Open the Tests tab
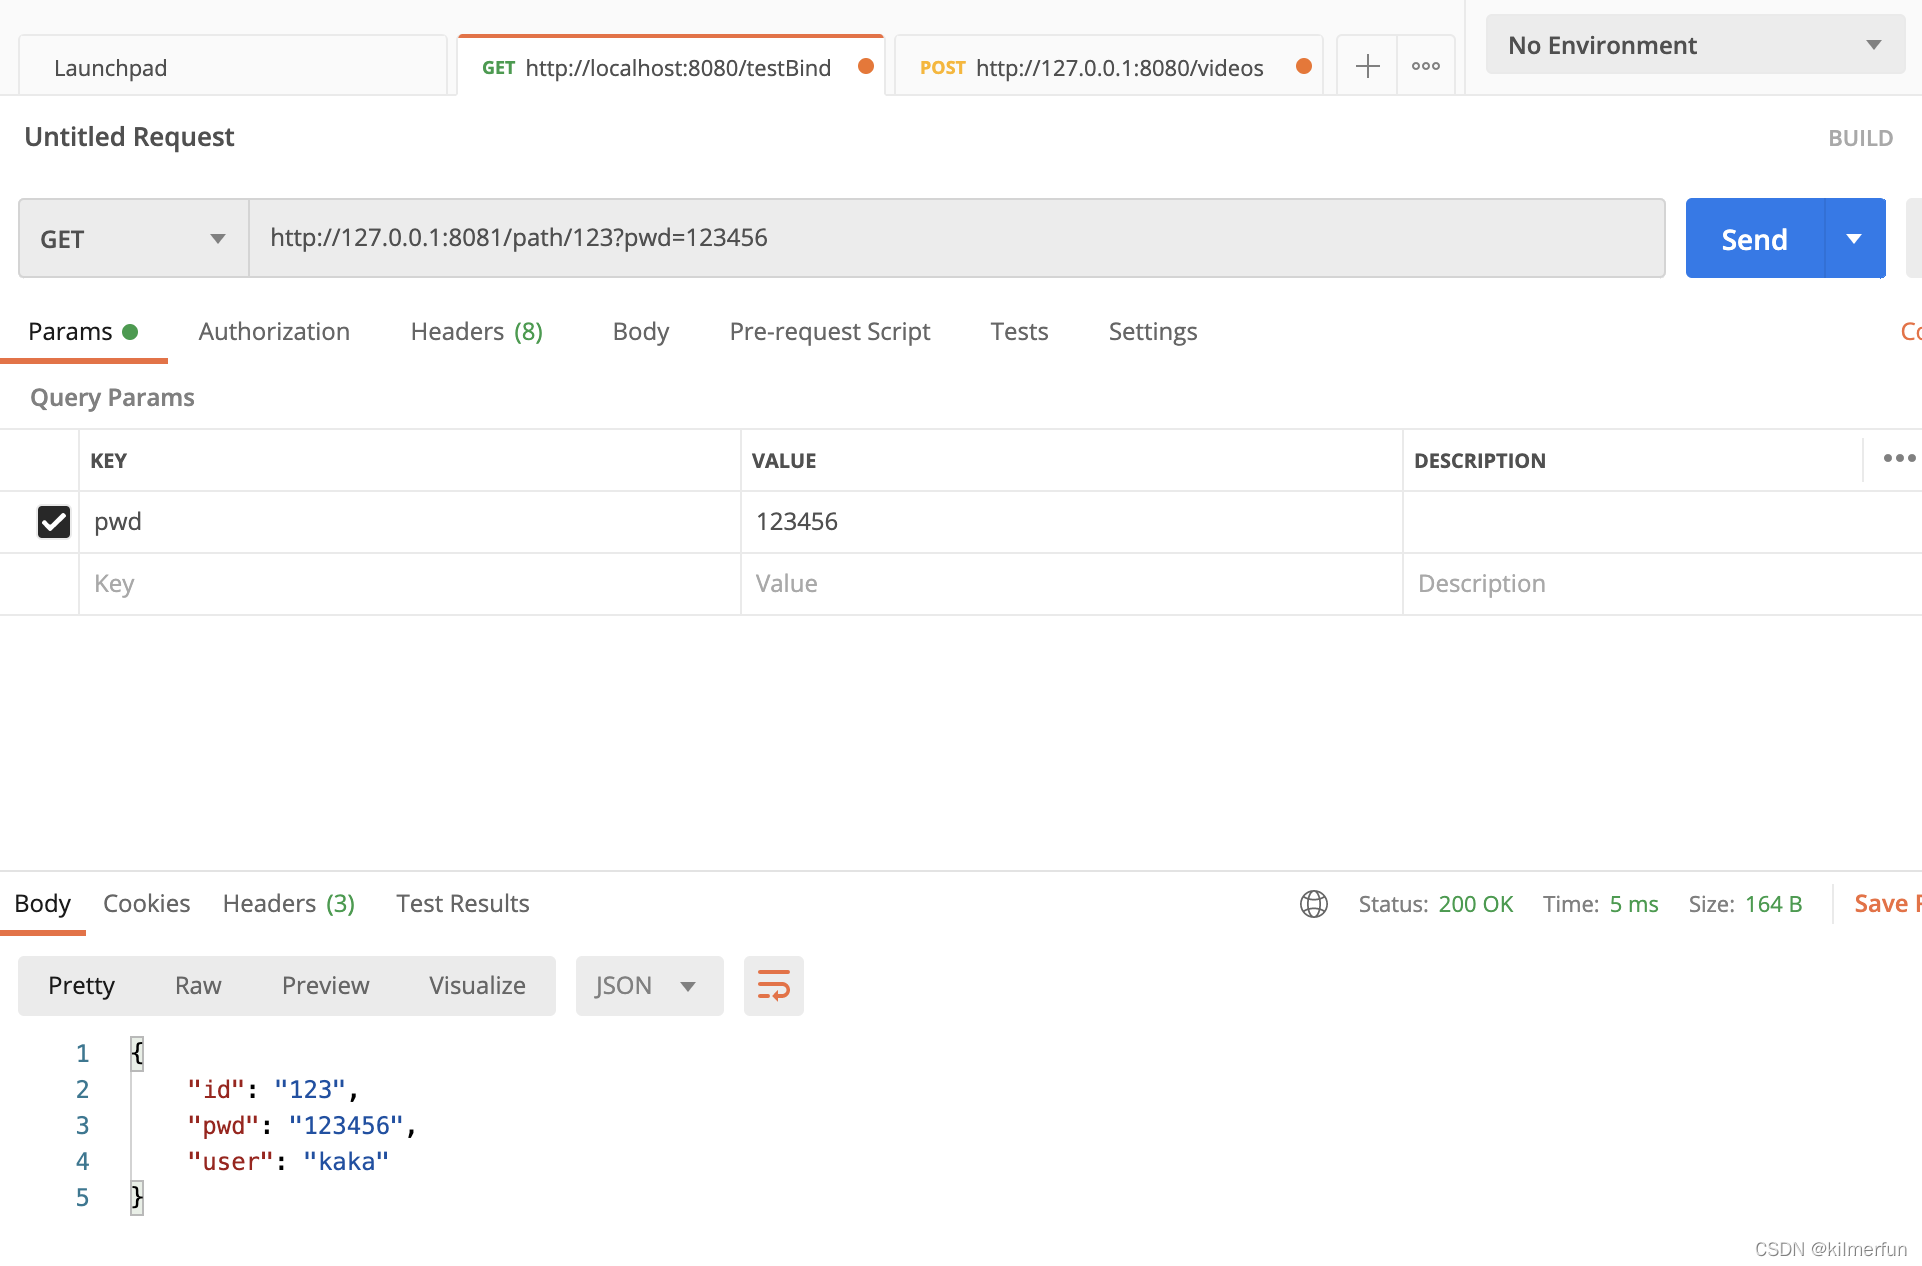1922x1266 pixels. (1019, 332)
